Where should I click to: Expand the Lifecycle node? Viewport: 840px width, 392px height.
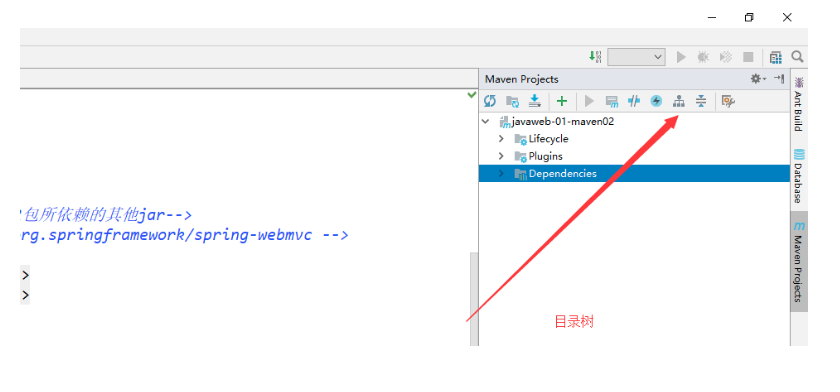[501, 139]
